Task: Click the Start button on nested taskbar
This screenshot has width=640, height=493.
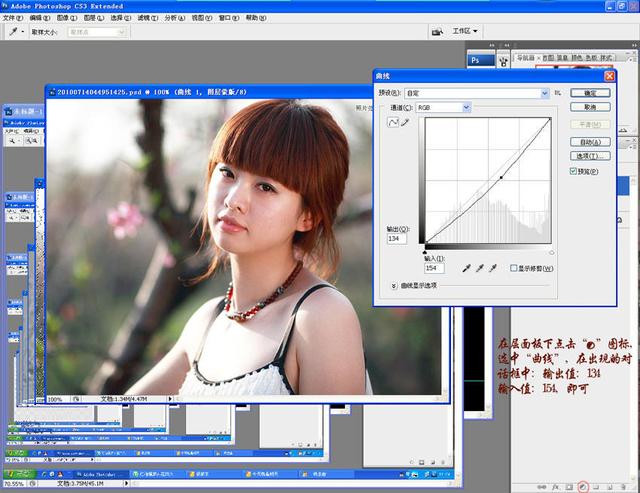Action: tap(19, 474)
